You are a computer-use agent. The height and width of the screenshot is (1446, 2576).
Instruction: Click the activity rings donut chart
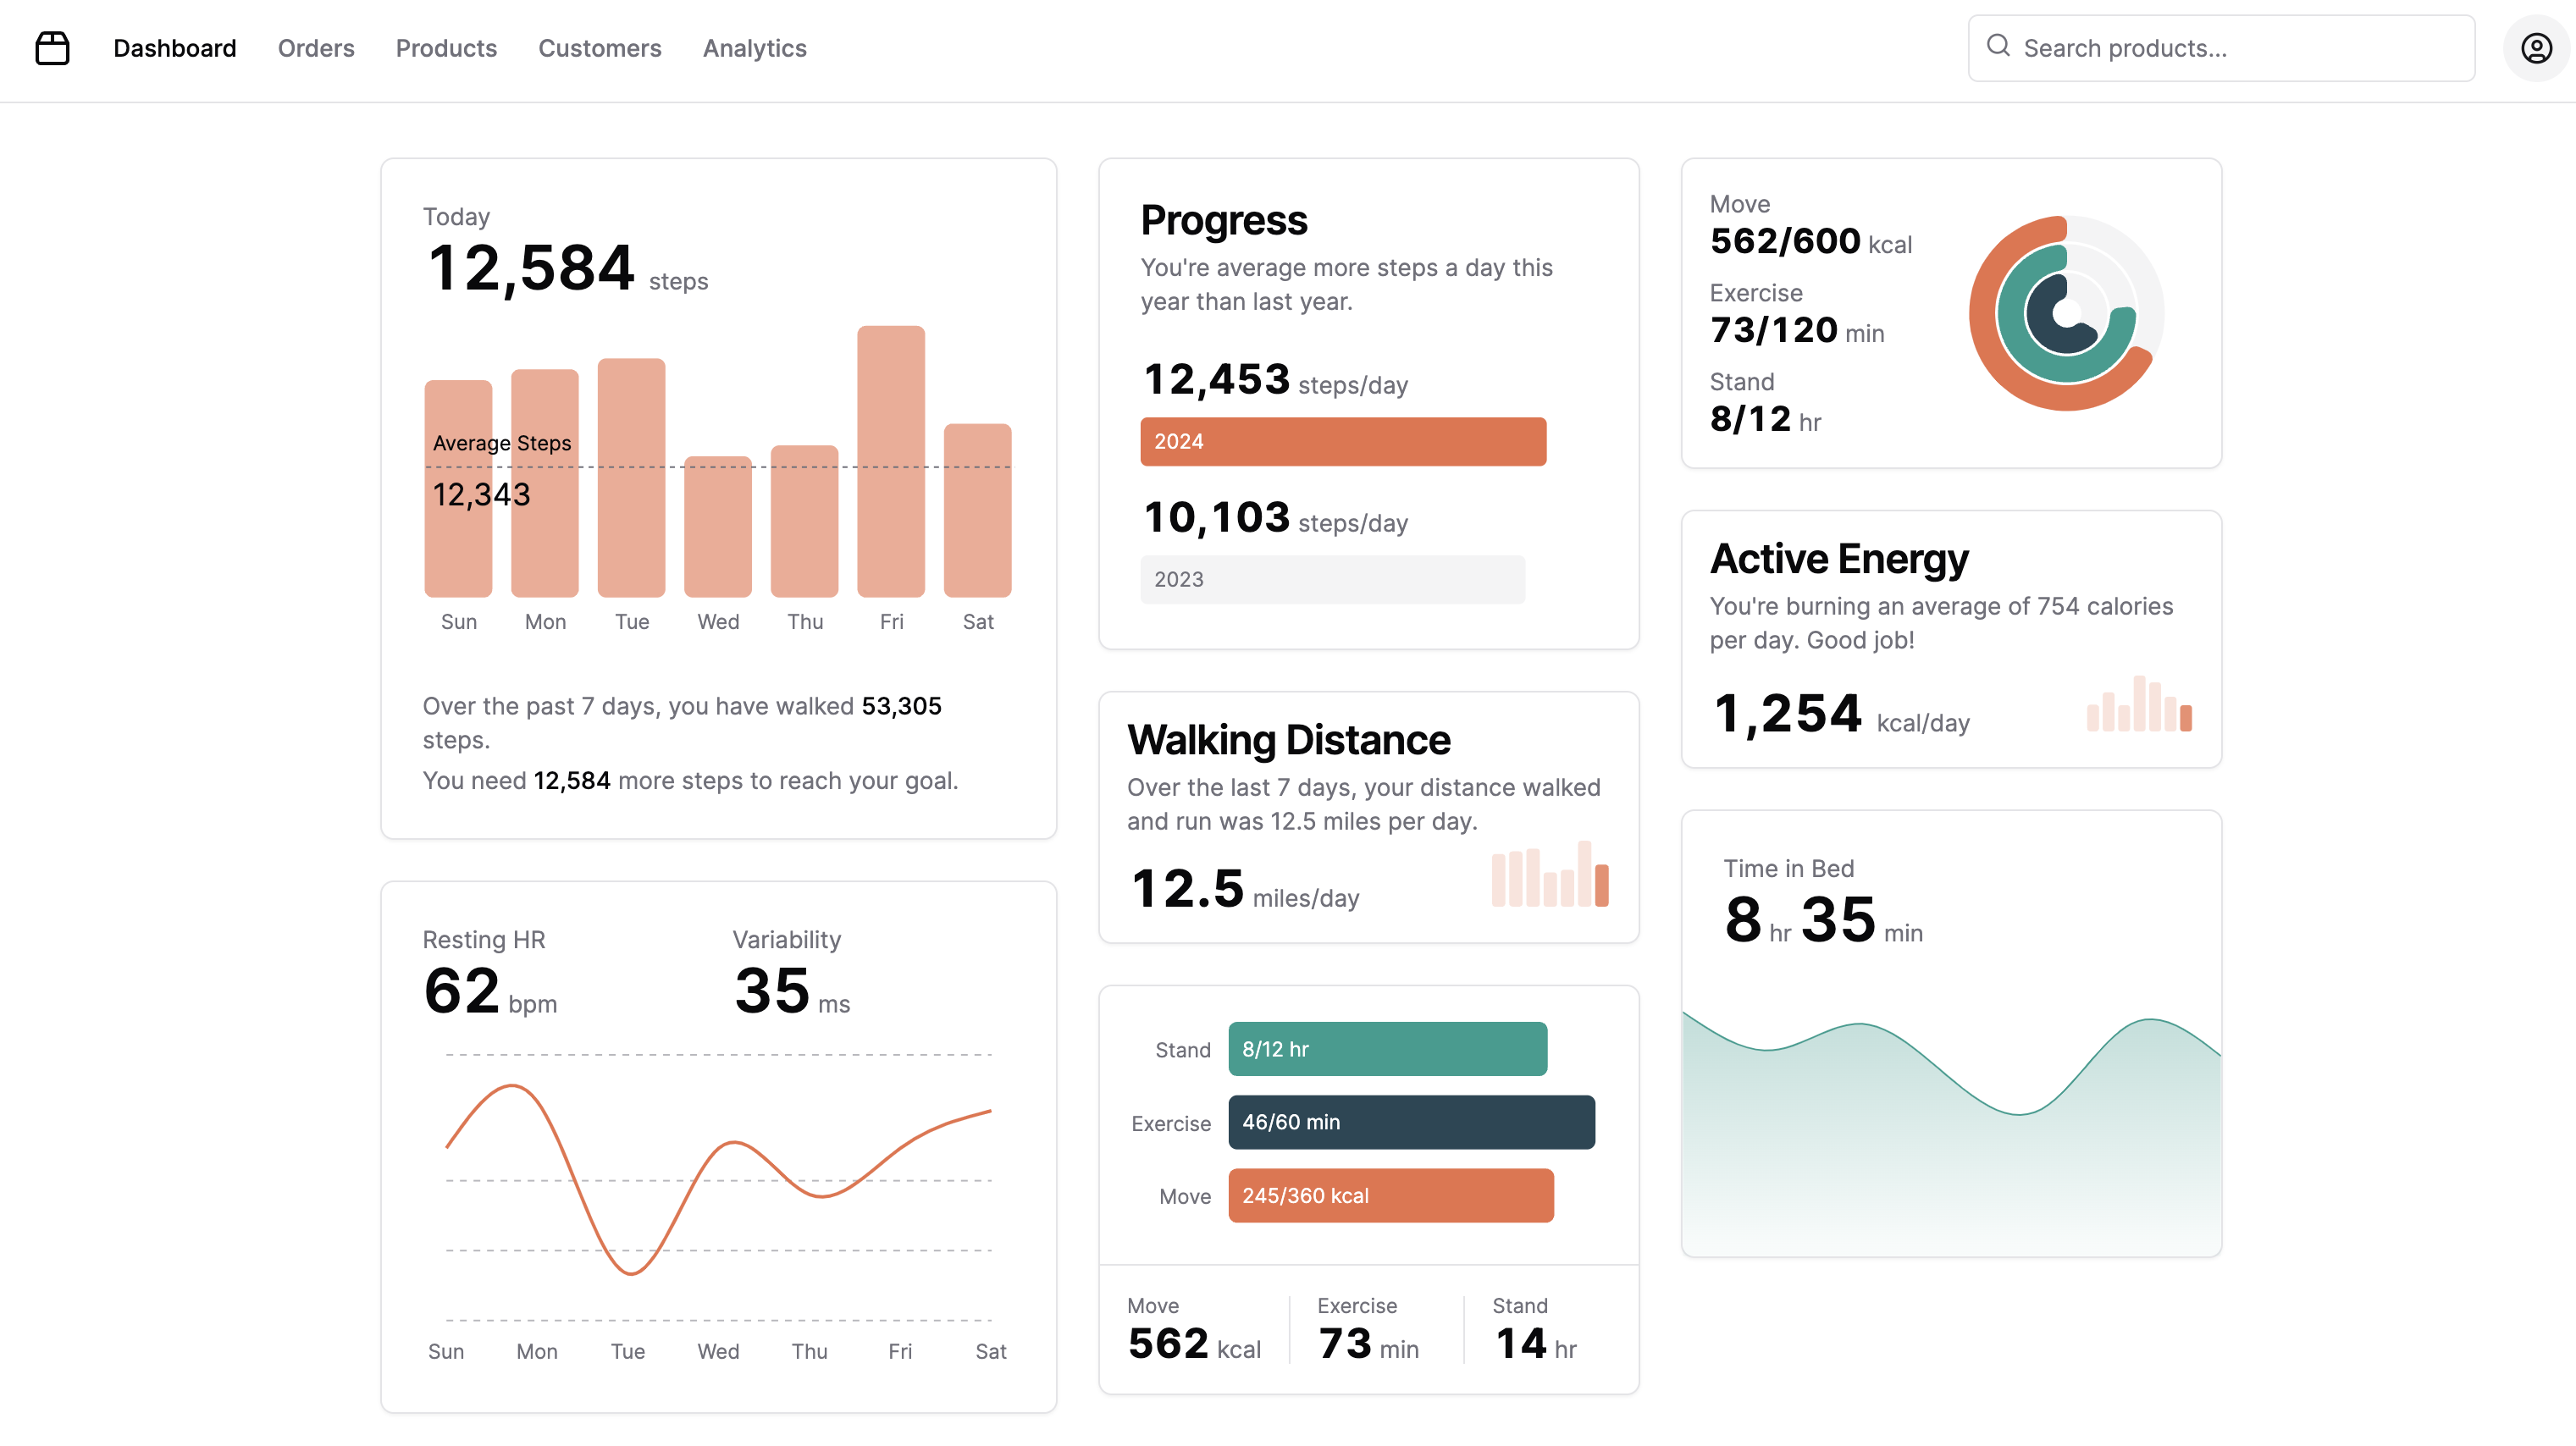tap(2065, 313)
